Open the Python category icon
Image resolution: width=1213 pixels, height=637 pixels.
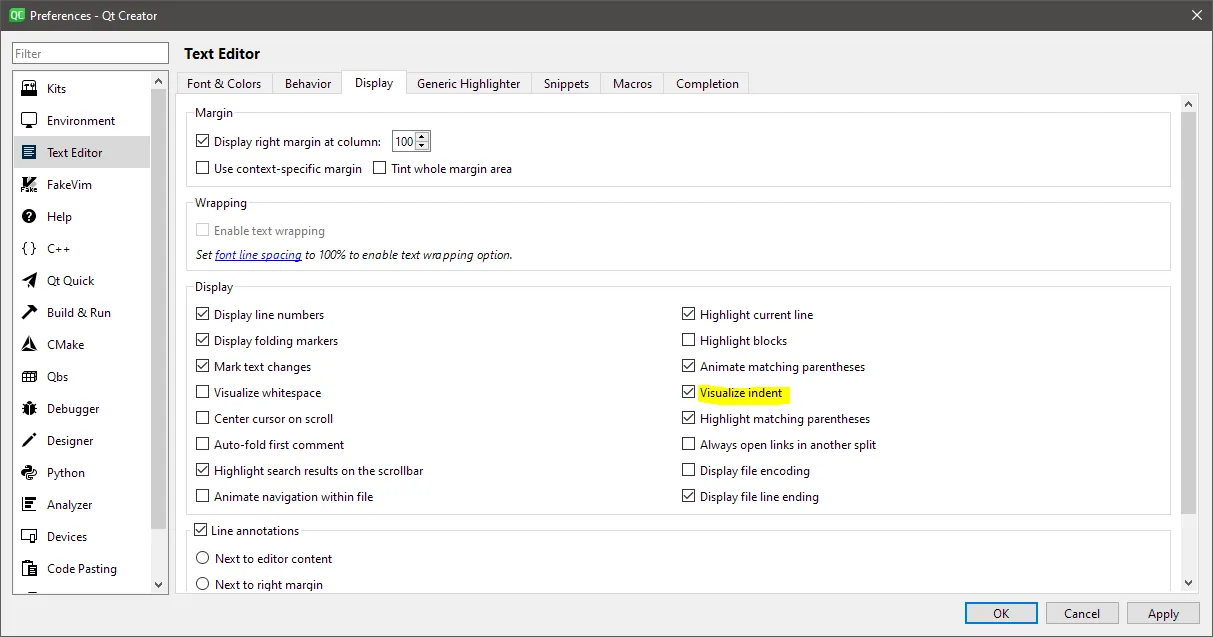click(x=29, y=472)
